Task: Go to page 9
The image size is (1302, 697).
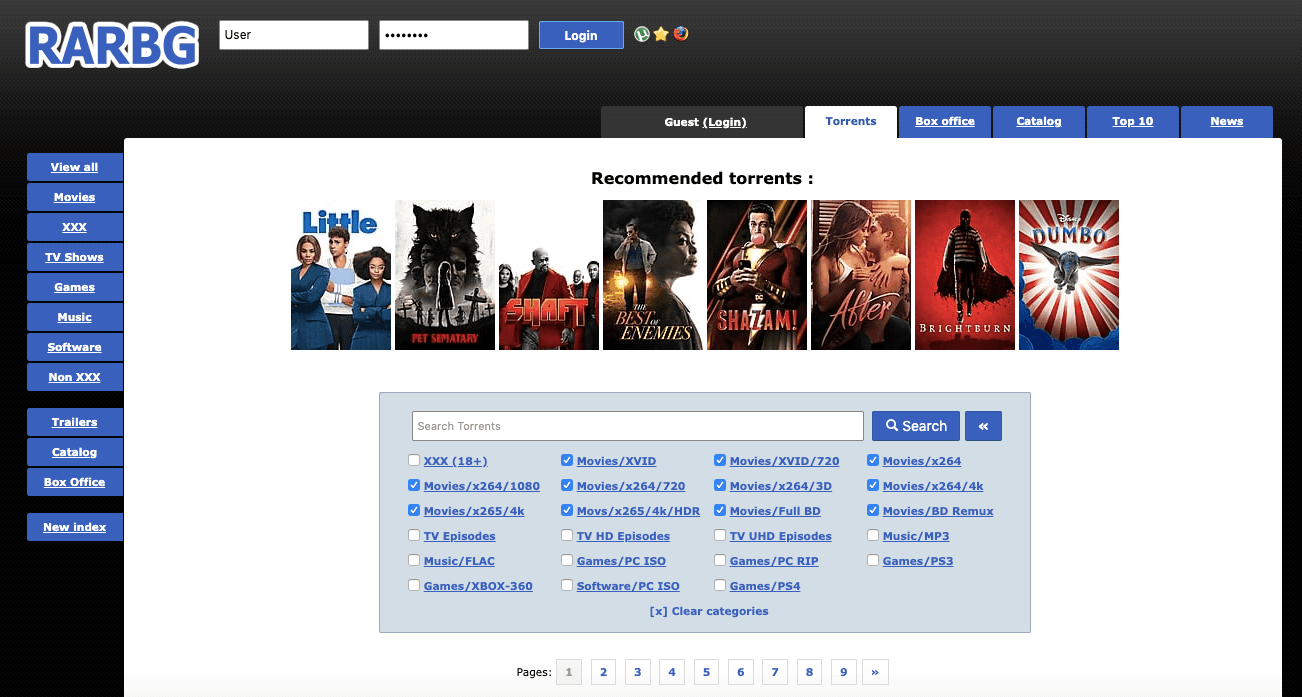Action: pos(844,672)
